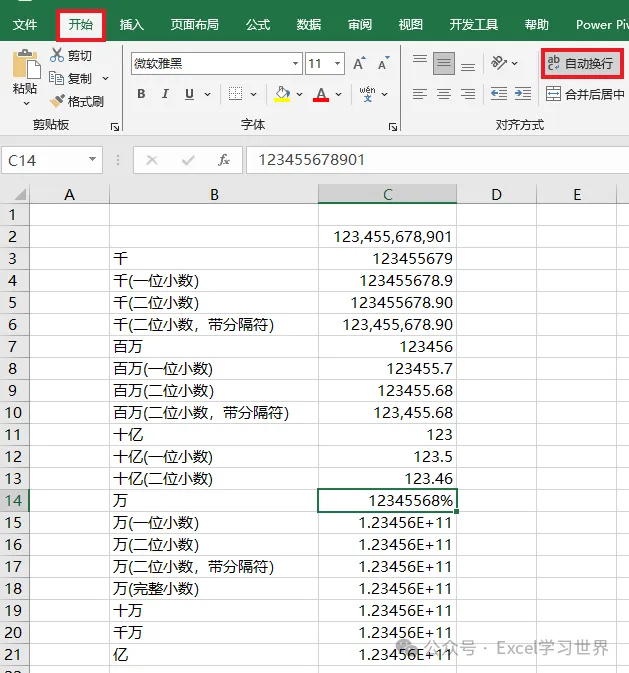Expand the phonetic guide dropdown arrow

pyautogui.click(x=384, y=94)
